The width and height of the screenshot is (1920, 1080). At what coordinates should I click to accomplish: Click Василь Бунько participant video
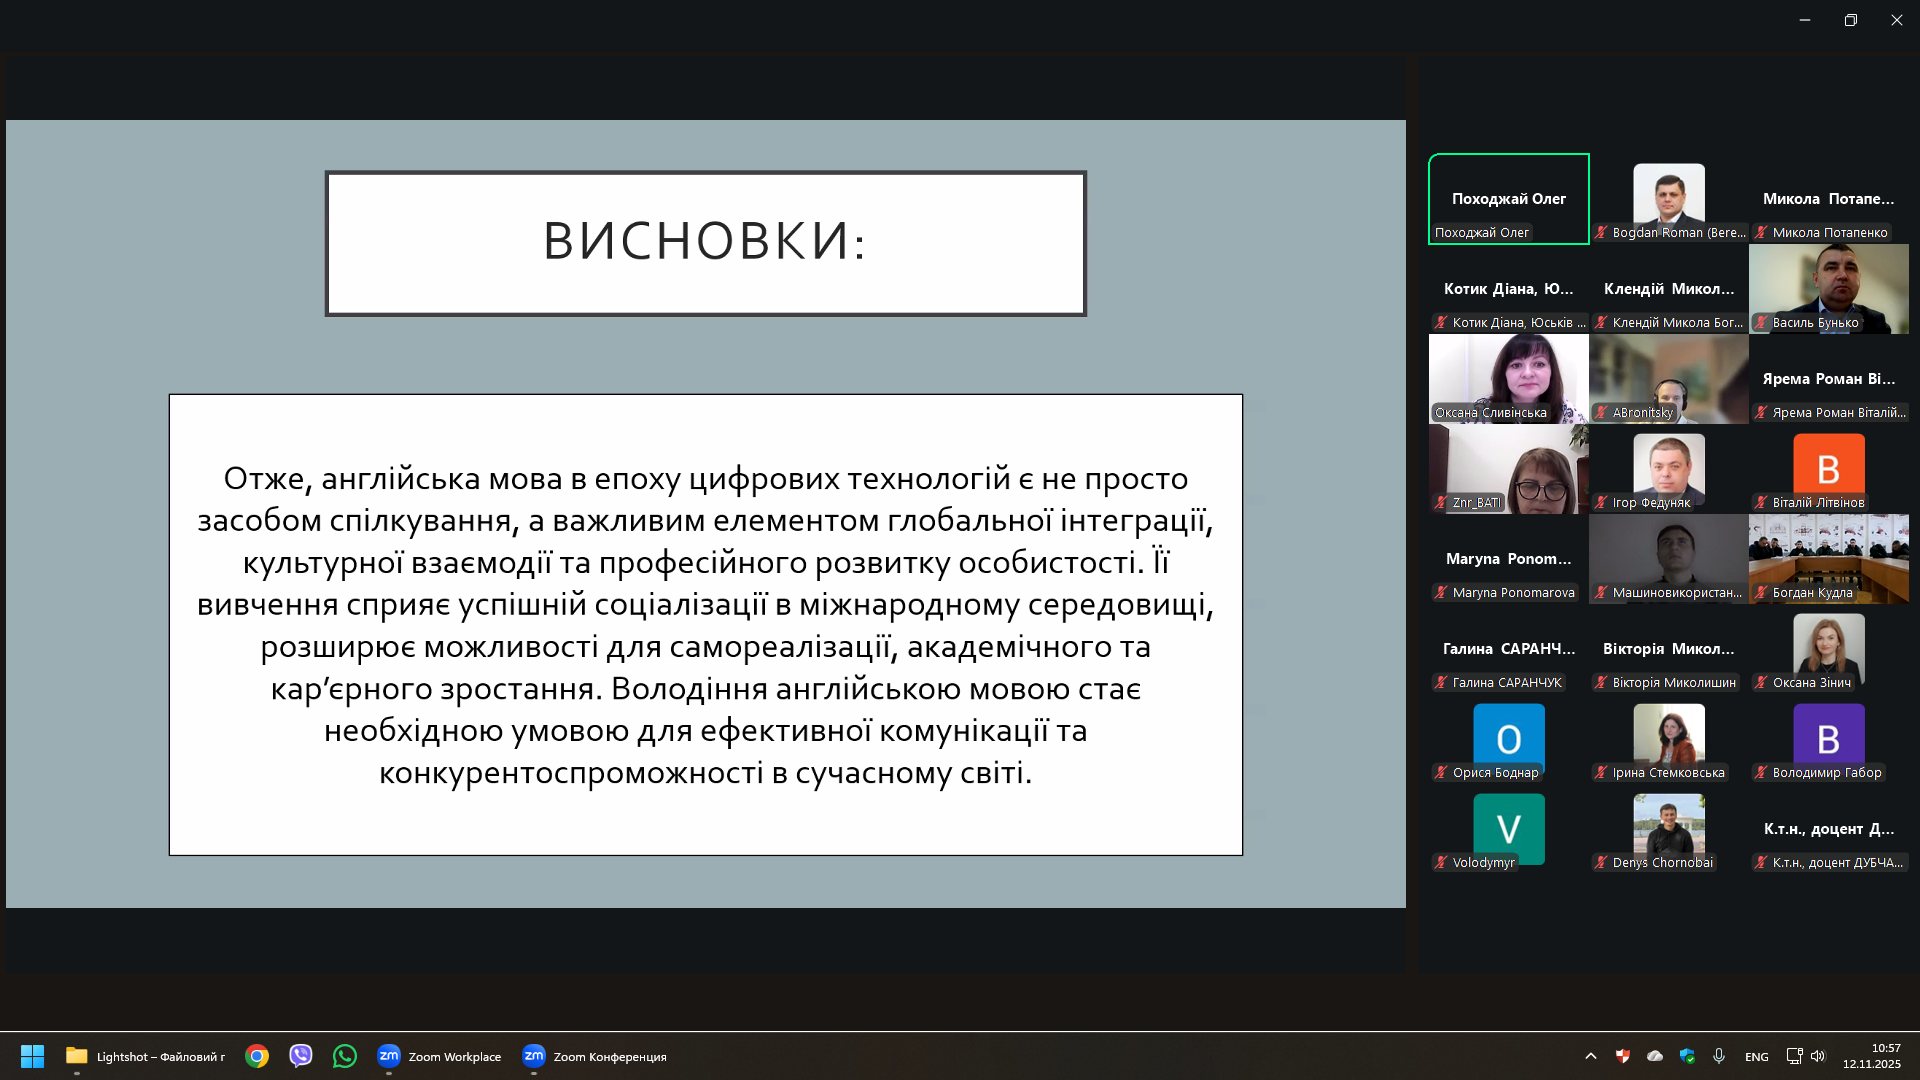[1828, 288]
